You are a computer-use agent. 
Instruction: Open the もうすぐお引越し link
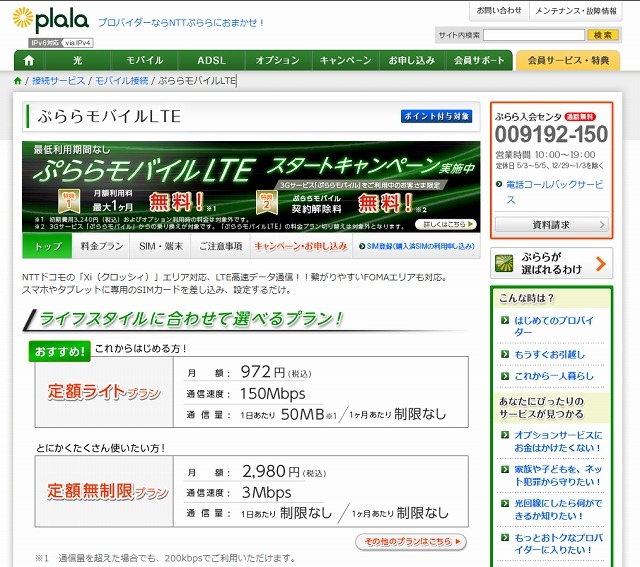(x=549, y=354)
